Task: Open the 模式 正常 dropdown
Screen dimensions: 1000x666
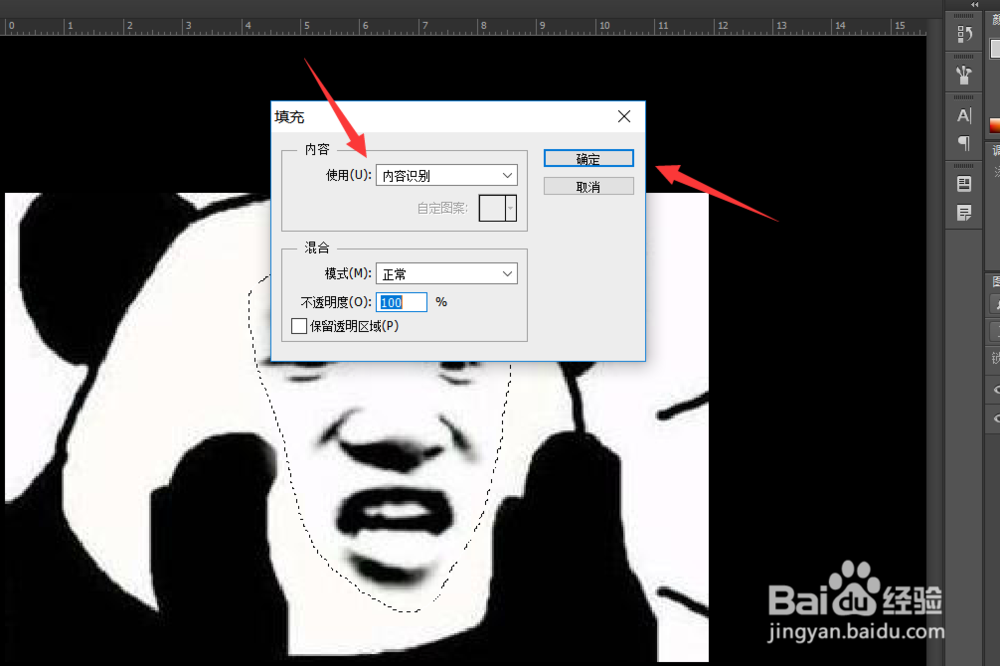Action: click(x=446, y=274)
